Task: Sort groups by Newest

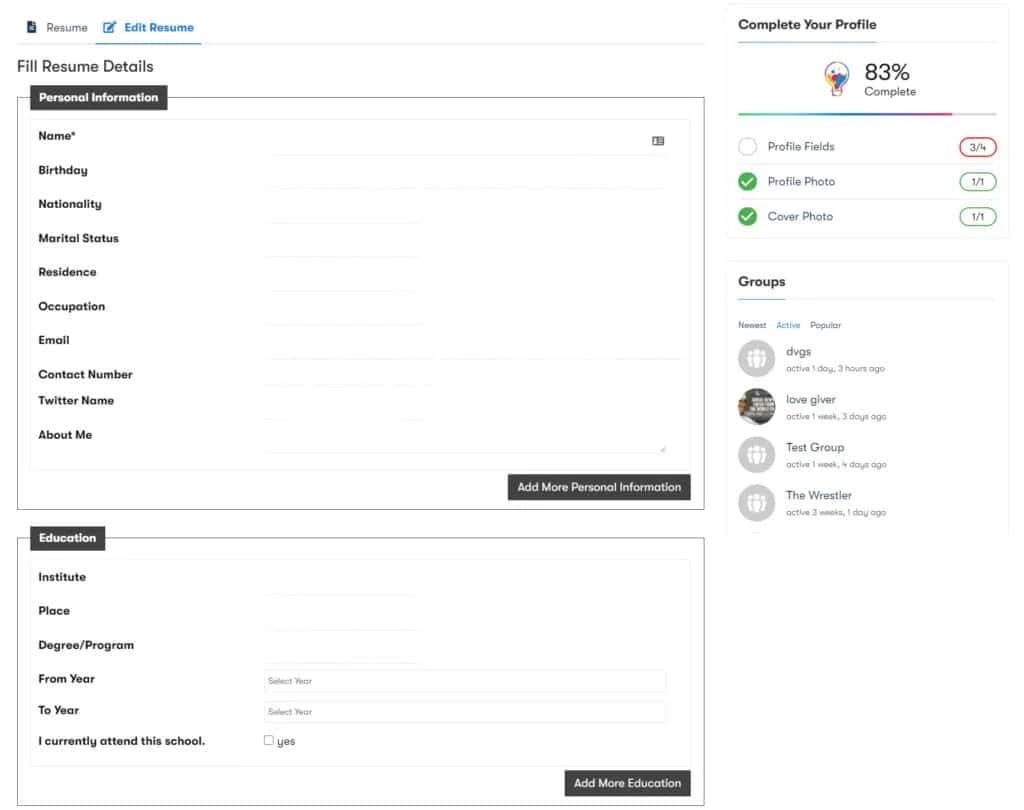Action: [x=752, y=325]
